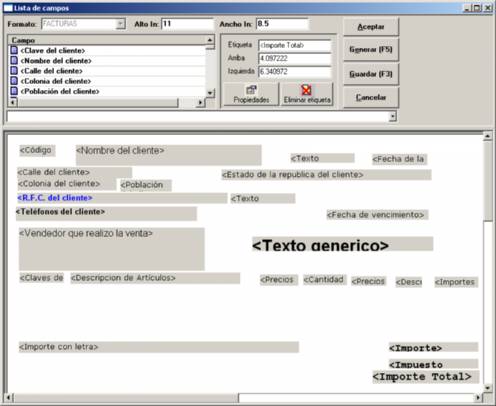
Task: Delete label with Eliminar etiqueta button
Action: pos(307,94)
